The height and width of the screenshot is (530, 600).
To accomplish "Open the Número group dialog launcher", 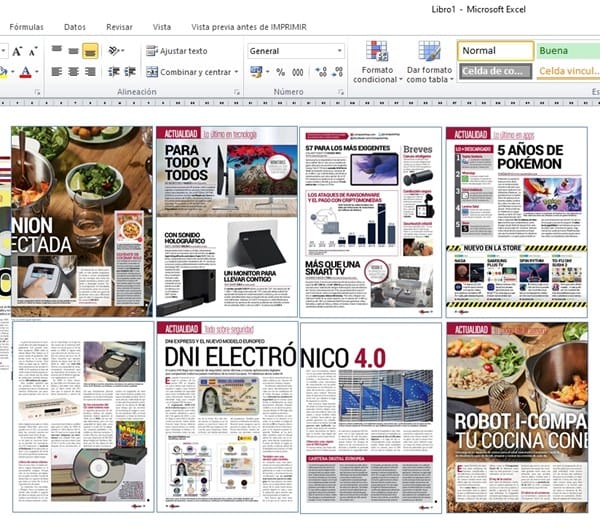I will coord(341,92).
